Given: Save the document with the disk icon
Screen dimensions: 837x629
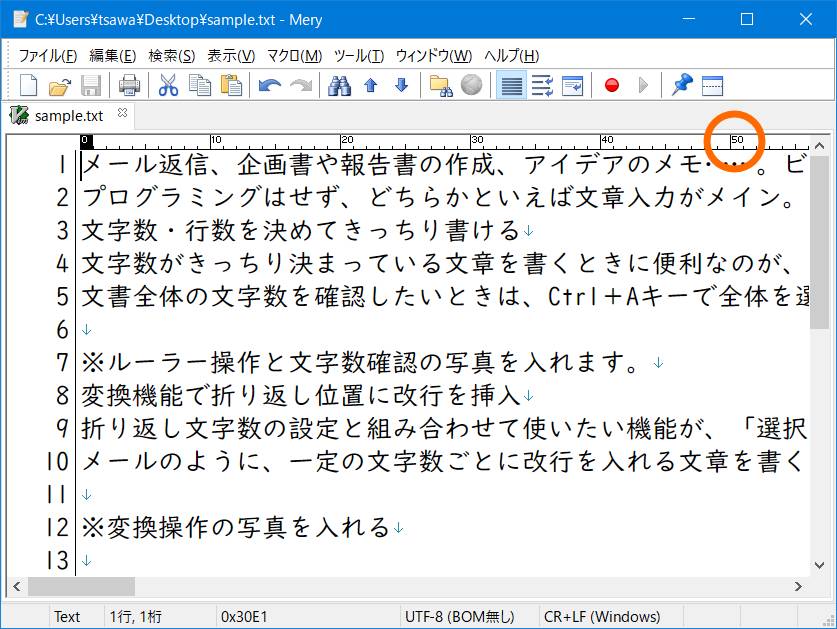Looking at the screenshot, I should coord(91,85).
